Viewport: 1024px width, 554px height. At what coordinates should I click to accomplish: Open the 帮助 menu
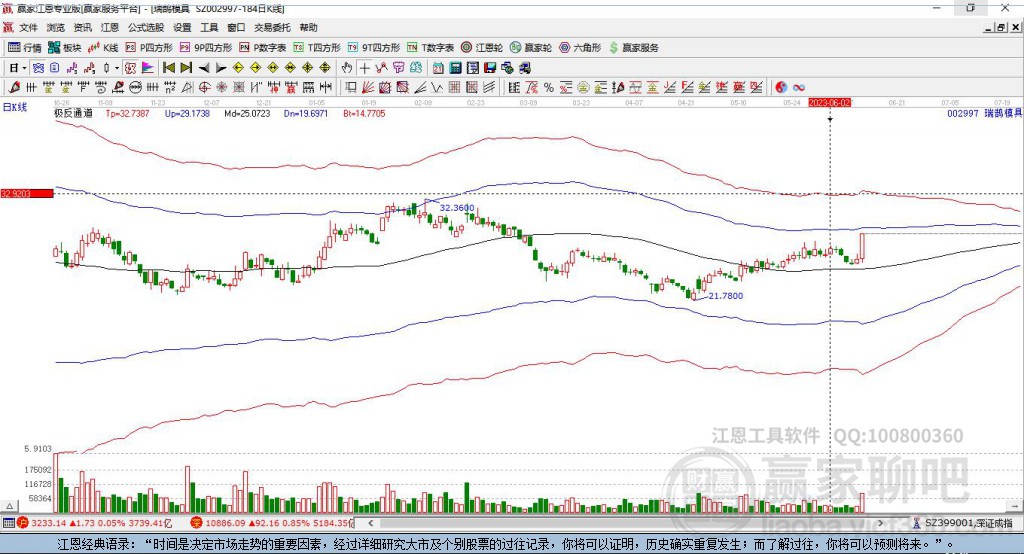[x=308, y=27]
